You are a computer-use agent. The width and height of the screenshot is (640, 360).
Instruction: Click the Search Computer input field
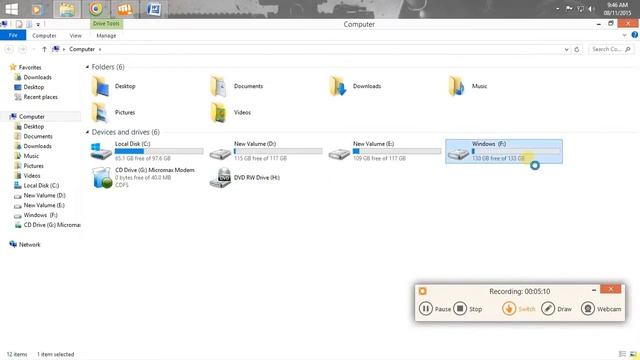coord(611,49)
